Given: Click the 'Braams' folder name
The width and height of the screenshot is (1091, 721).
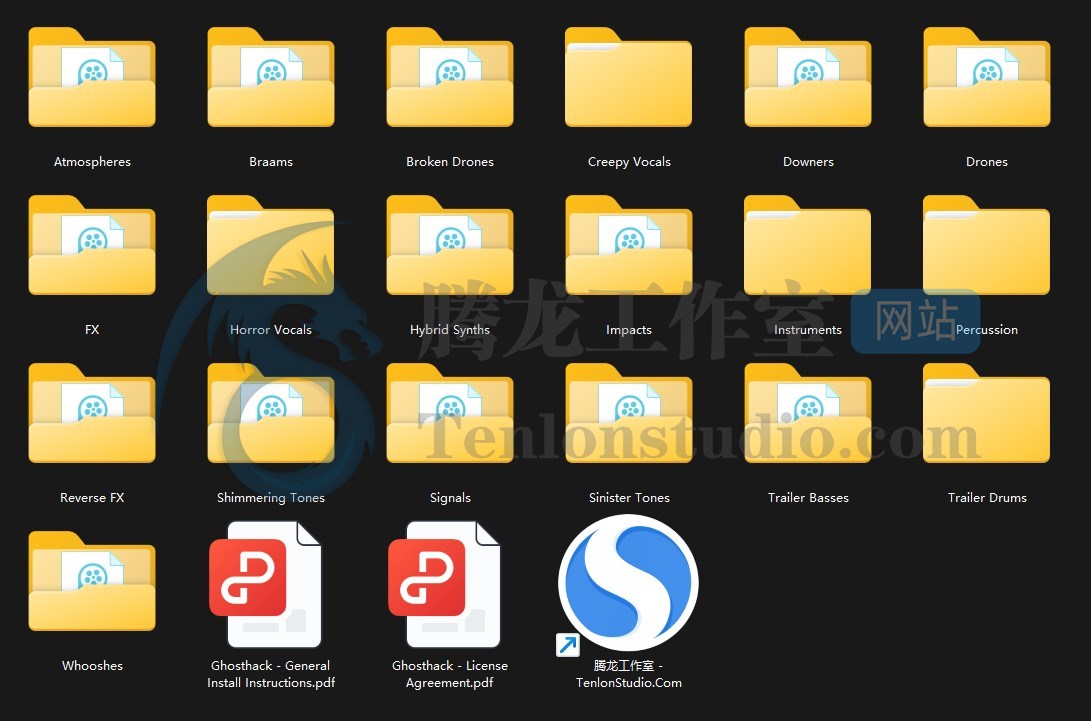Looking at the screenshot, I should pyautogui.click(x=271, y=161).
